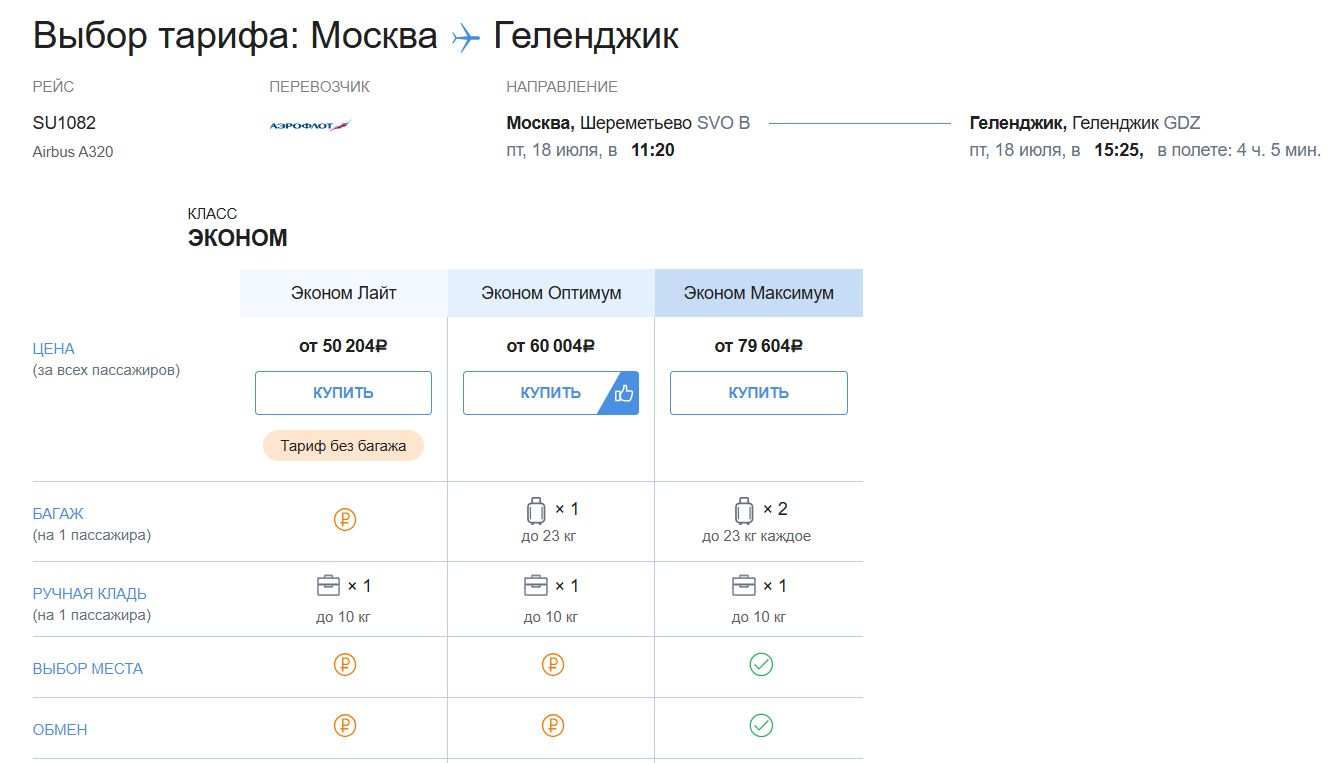Click the Тариф без багажа badge
Screen dimensions: 1334x763
[343, 446]
